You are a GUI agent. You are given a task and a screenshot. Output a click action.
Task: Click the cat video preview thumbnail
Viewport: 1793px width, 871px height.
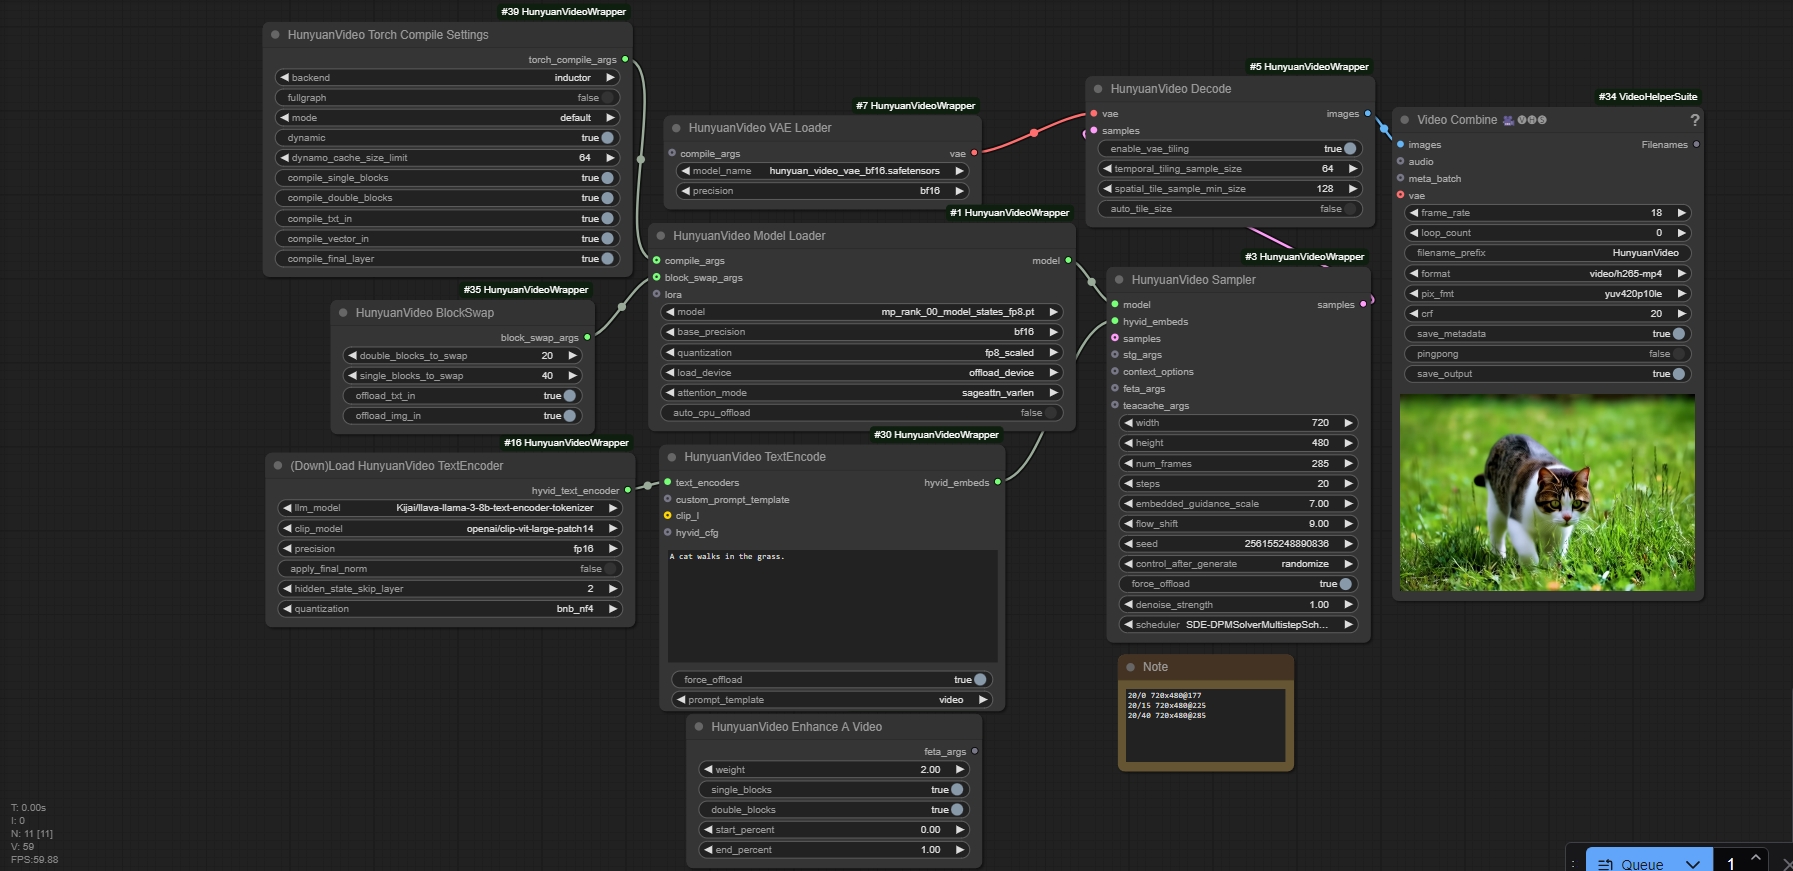1547,492
